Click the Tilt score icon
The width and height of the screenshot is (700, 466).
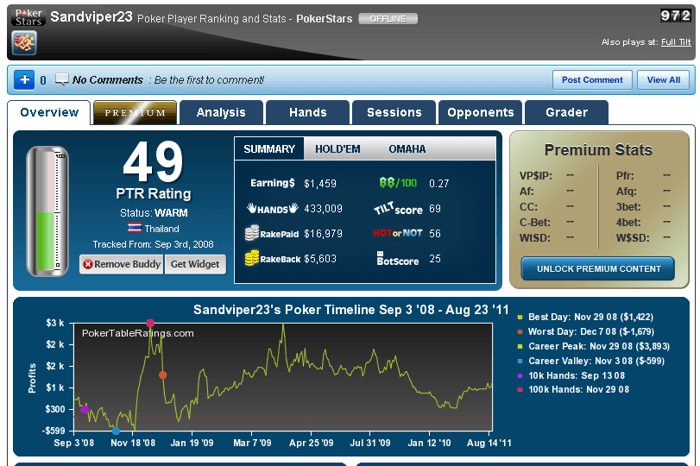click(x=398, y=208)
